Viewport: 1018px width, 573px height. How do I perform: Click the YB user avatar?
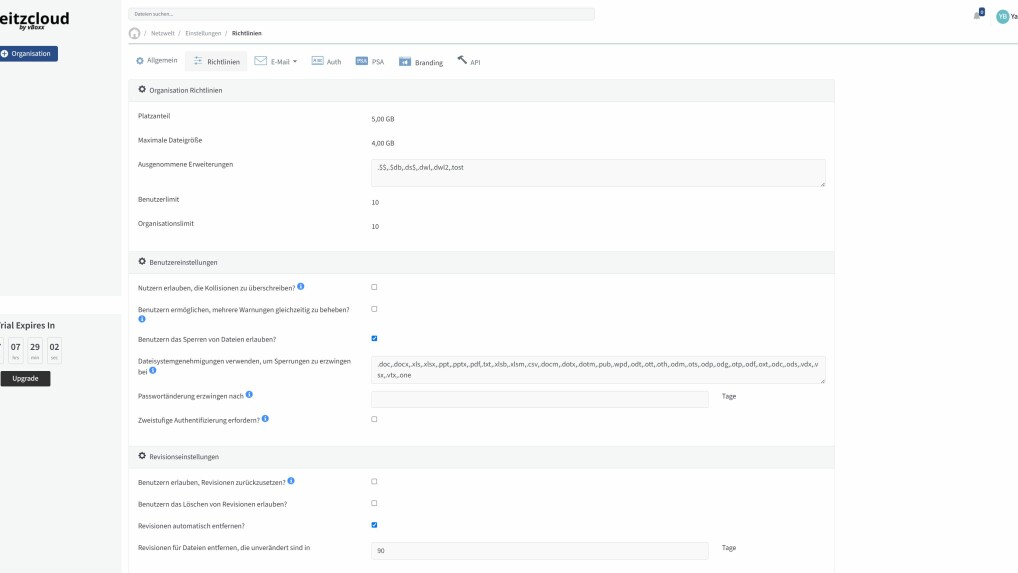coord(1002,16)
